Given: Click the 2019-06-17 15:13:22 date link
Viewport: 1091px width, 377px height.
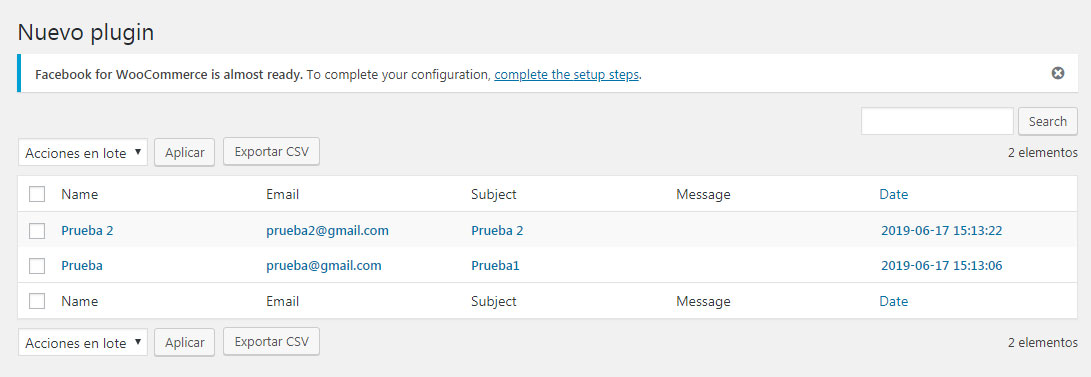Looking at the screenshot, I should [941, 230].
